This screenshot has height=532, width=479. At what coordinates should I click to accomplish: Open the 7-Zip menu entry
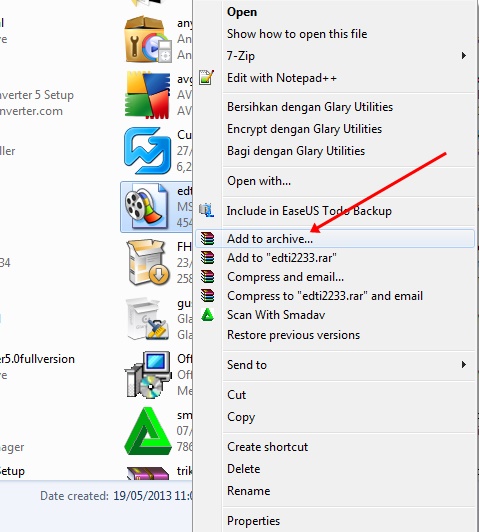coord(241,56)
